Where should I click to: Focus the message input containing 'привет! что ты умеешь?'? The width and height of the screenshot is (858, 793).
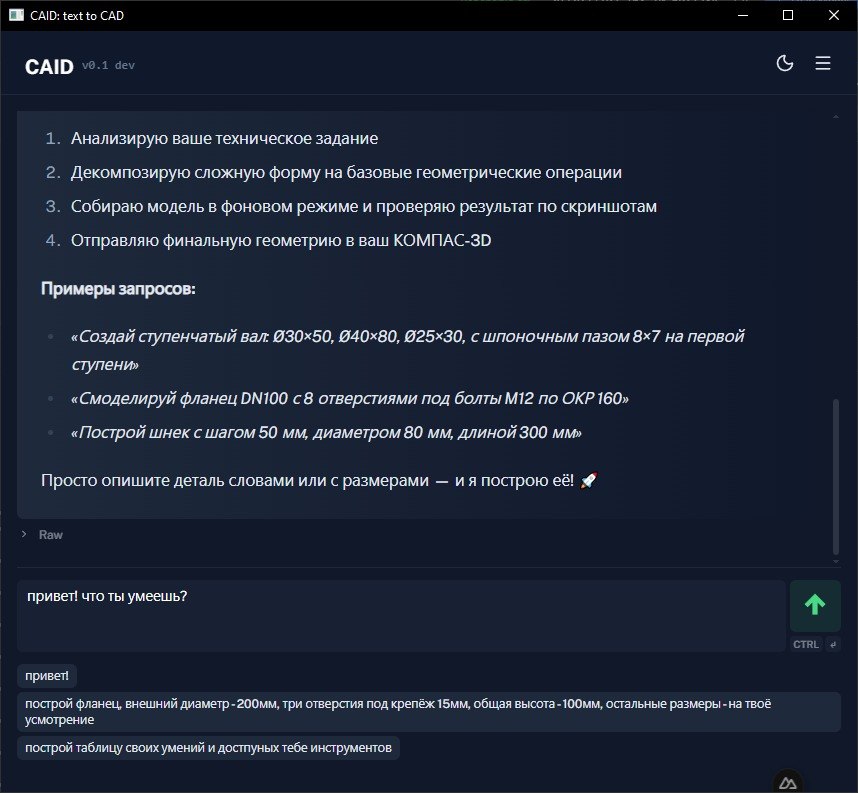coord(401,616)
